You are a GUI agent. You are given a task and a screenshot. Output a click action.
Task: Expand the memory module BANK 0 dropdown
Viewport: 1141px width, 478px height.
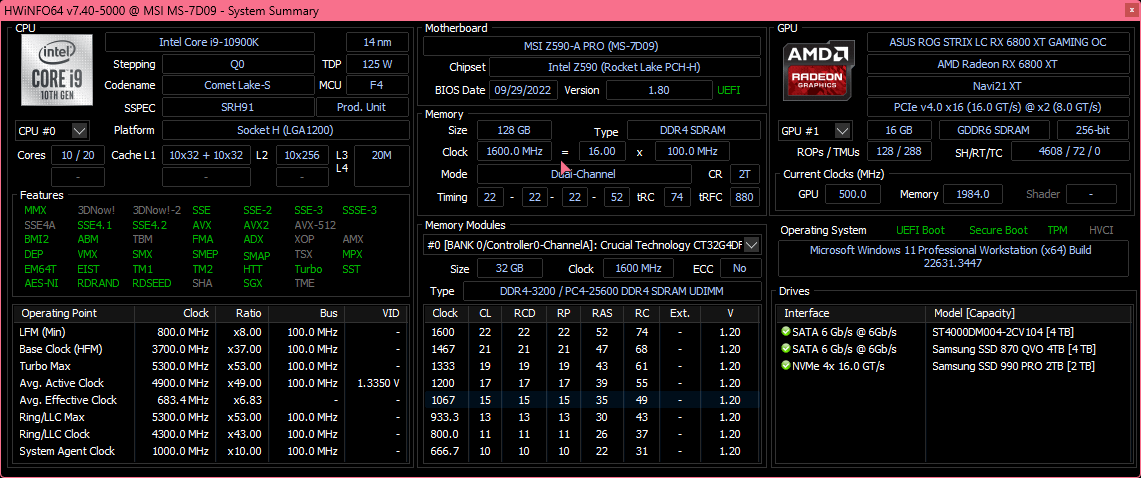click(752, 245)
